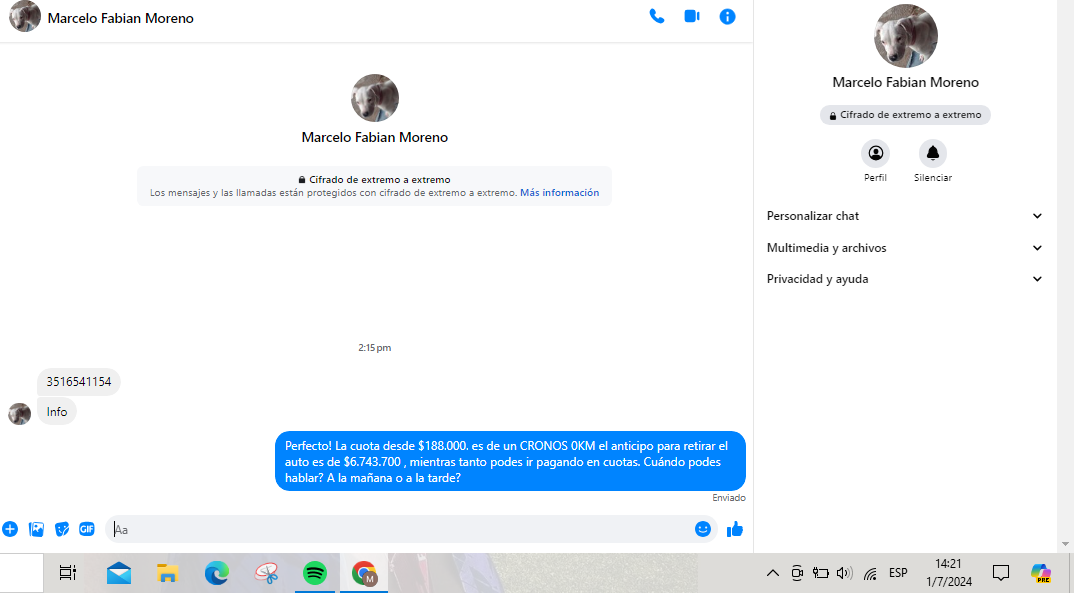
Task: Open the notification center icon
Action: 1001,572
